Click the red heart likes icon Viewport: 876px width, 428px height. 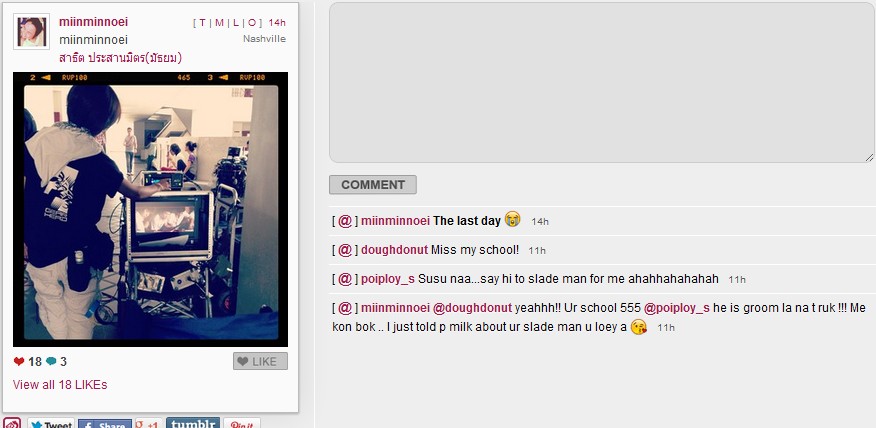click(x=19, y=362)
